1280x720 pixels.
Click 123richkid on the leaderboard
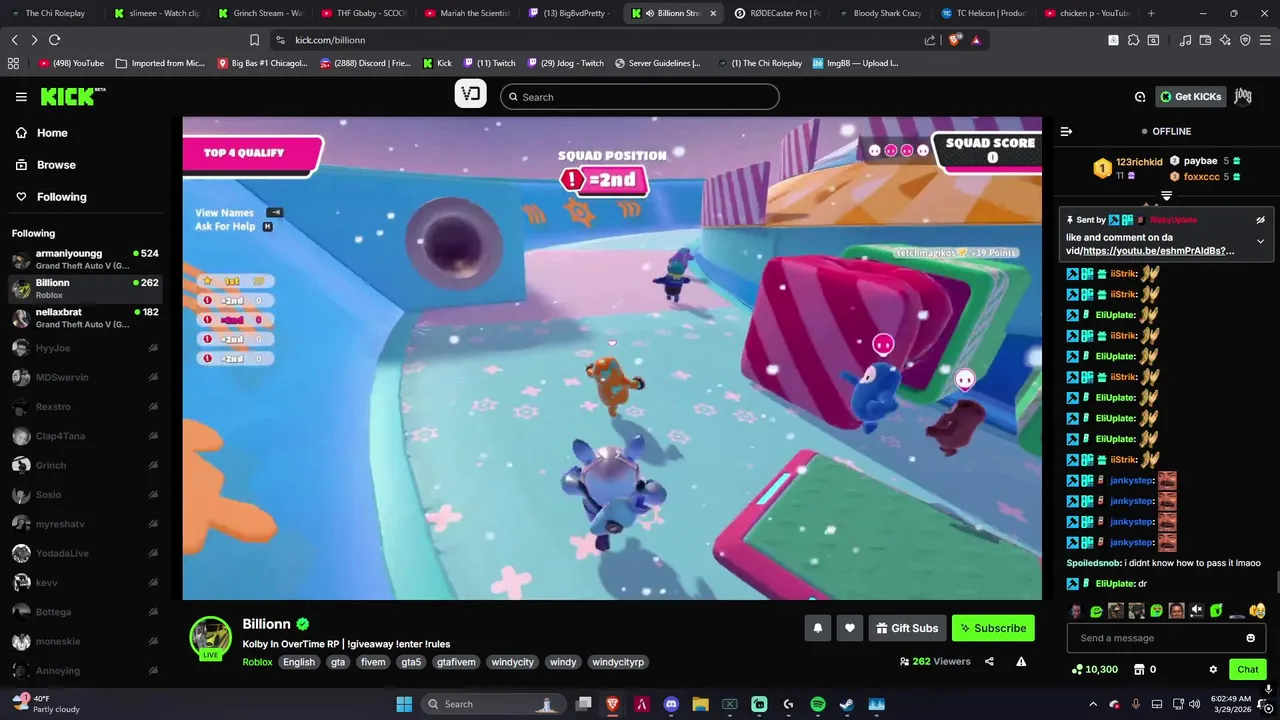point(1139,162)
